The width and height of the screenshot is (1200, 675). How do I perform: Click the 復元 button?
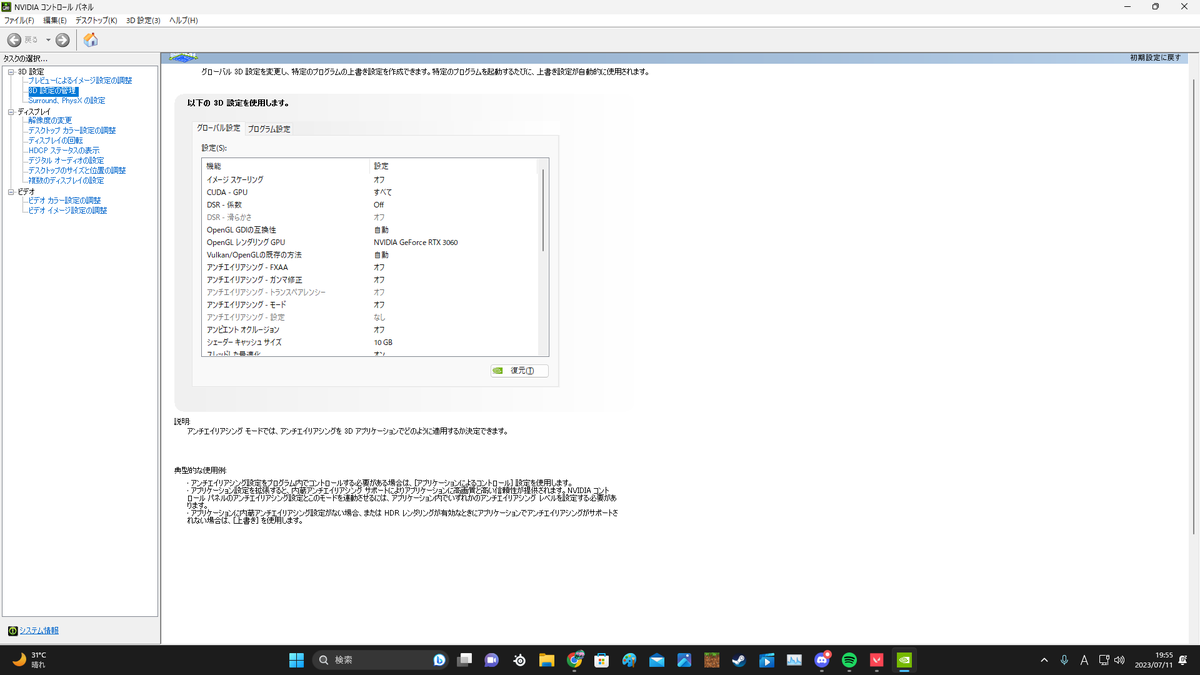pos(519,370)
